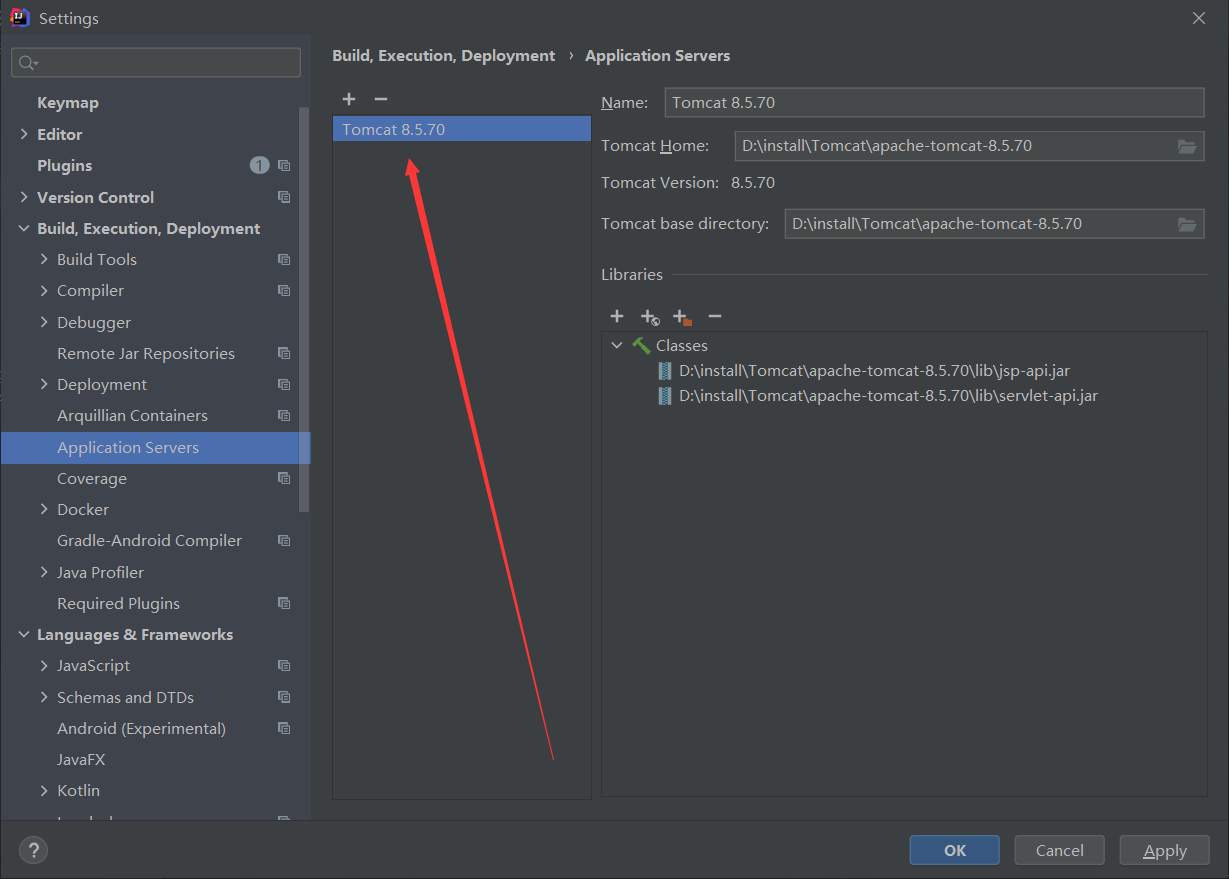Select the jsp-api.jar library path
The width and height of the screenshot is (1229, 879).
click(875, 371)
